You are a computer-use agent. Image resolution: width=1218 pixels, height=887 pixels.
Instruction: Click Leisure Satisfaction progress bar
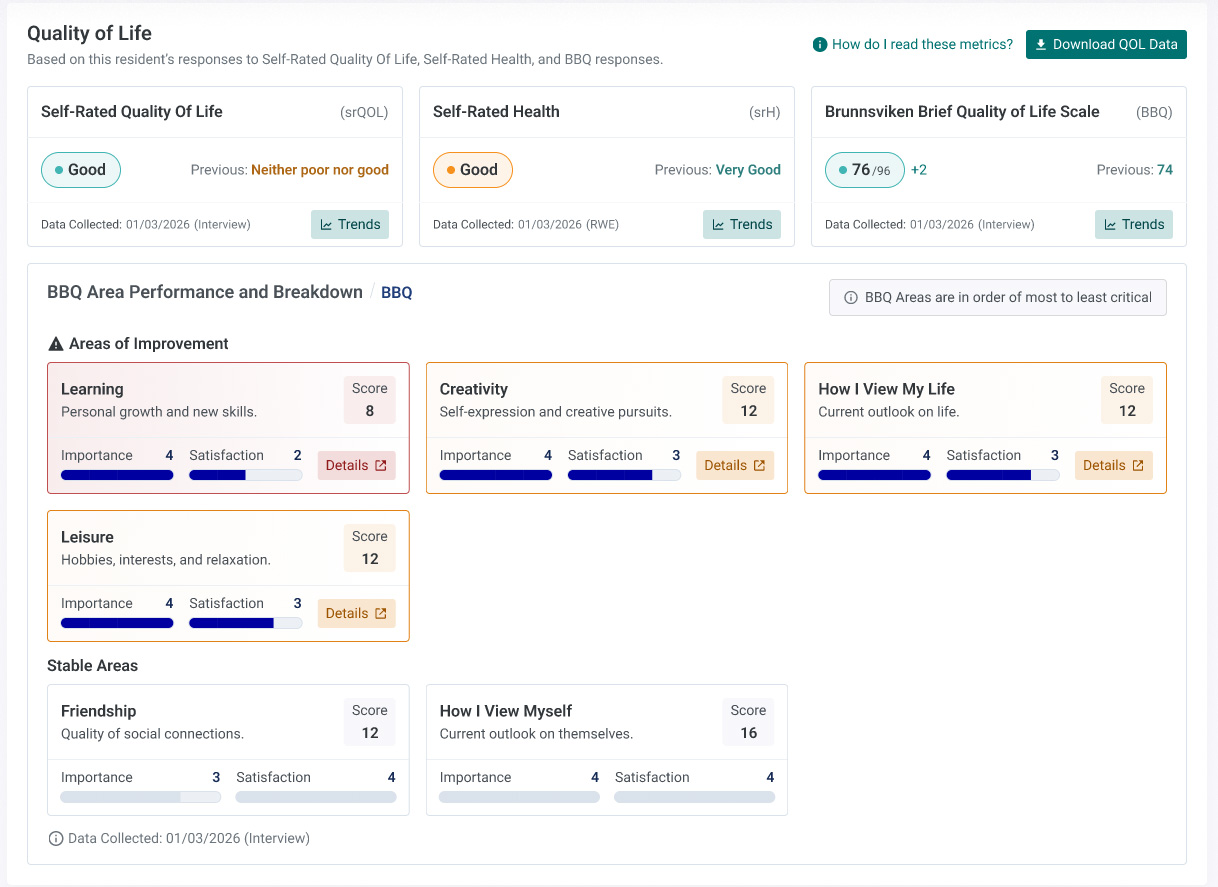click(245, 623)
